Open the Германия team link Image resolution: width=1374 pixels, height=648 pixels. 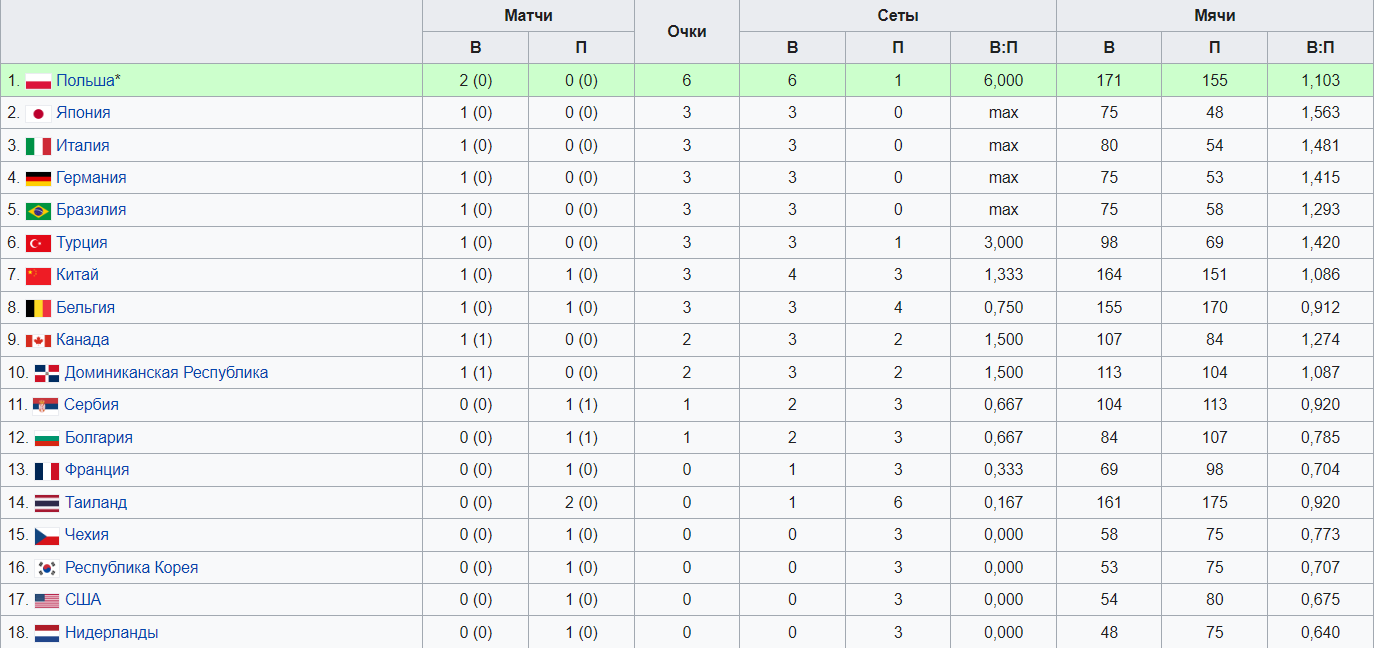pos(91,178)
